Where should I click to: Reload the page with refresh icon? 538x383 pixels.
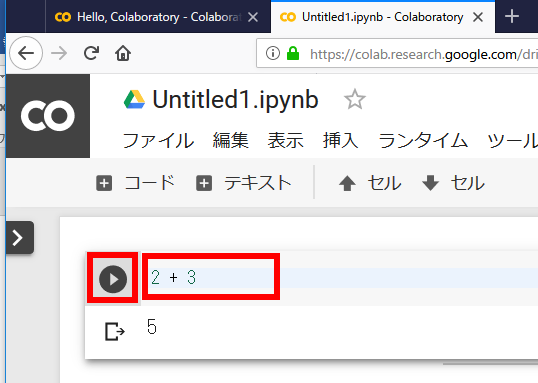pos(91,53)
